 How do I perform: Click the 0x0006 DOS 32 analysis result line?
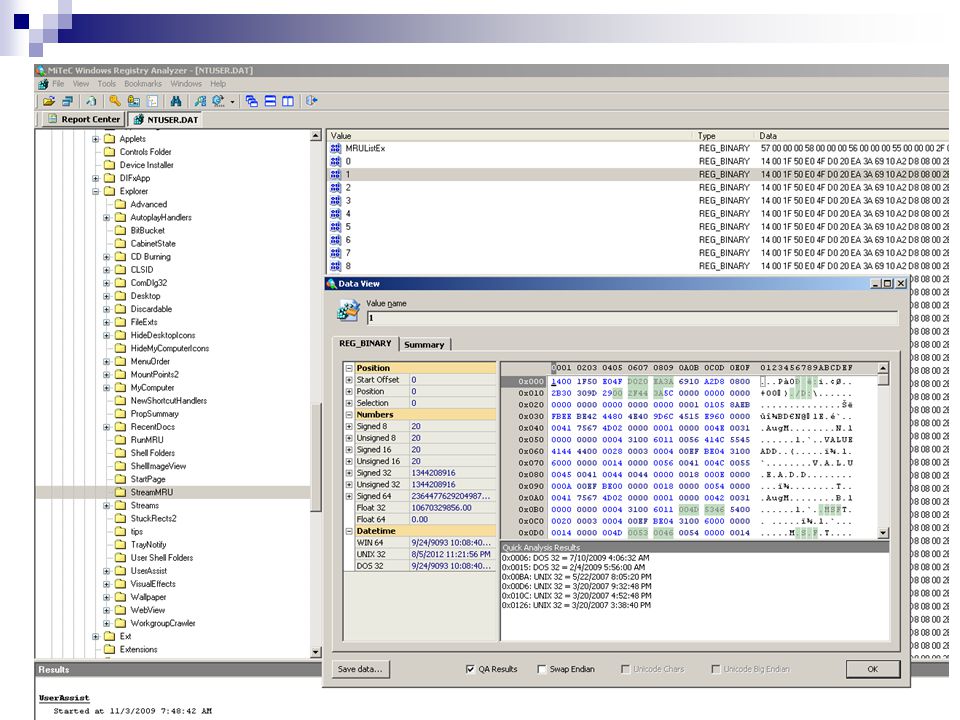click(x=576, y=558)
